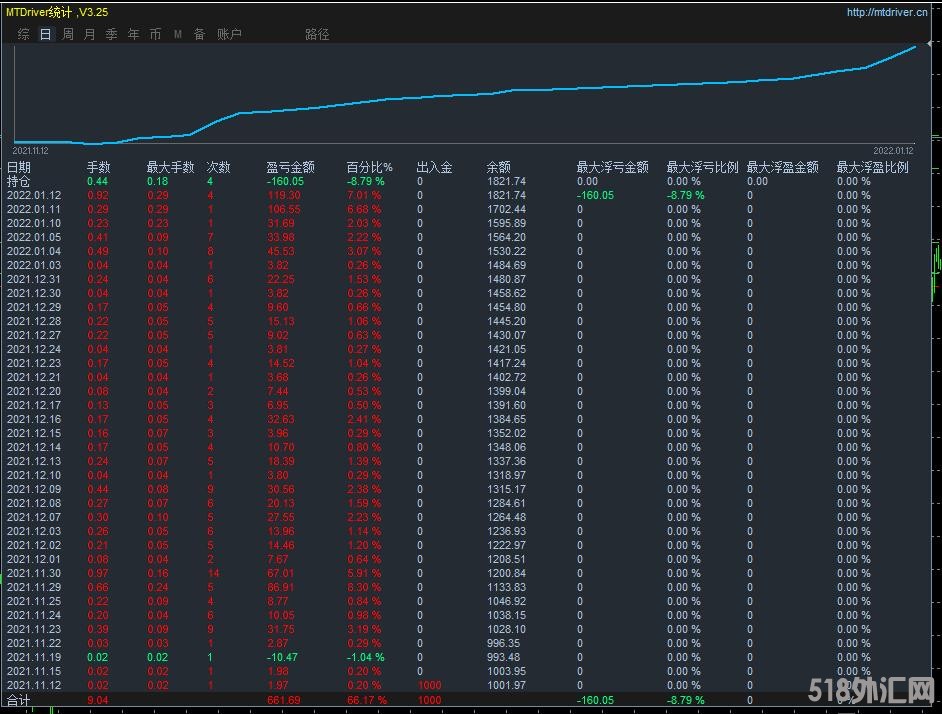
Task: Click the 最大浮盈金额 column header
Action: [x=783, y=167]
